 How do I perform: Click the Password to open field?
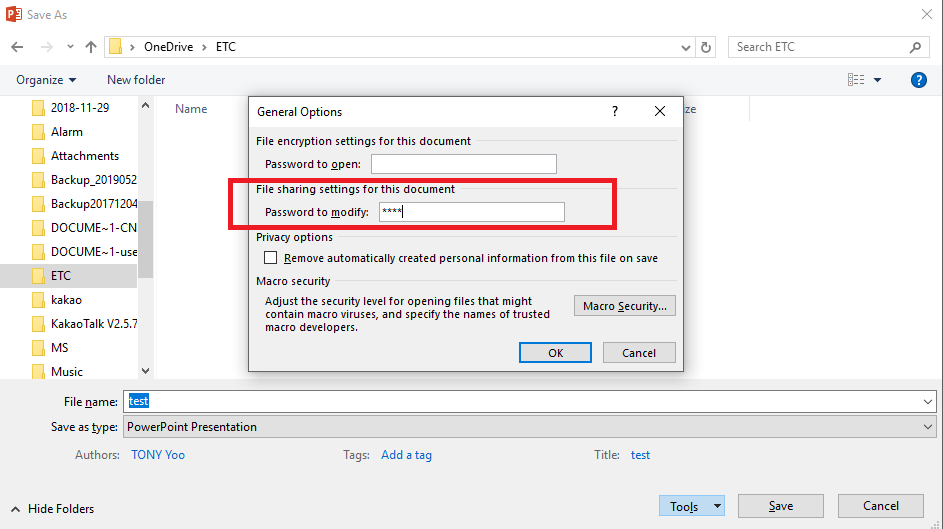click(x=464, y=164)
